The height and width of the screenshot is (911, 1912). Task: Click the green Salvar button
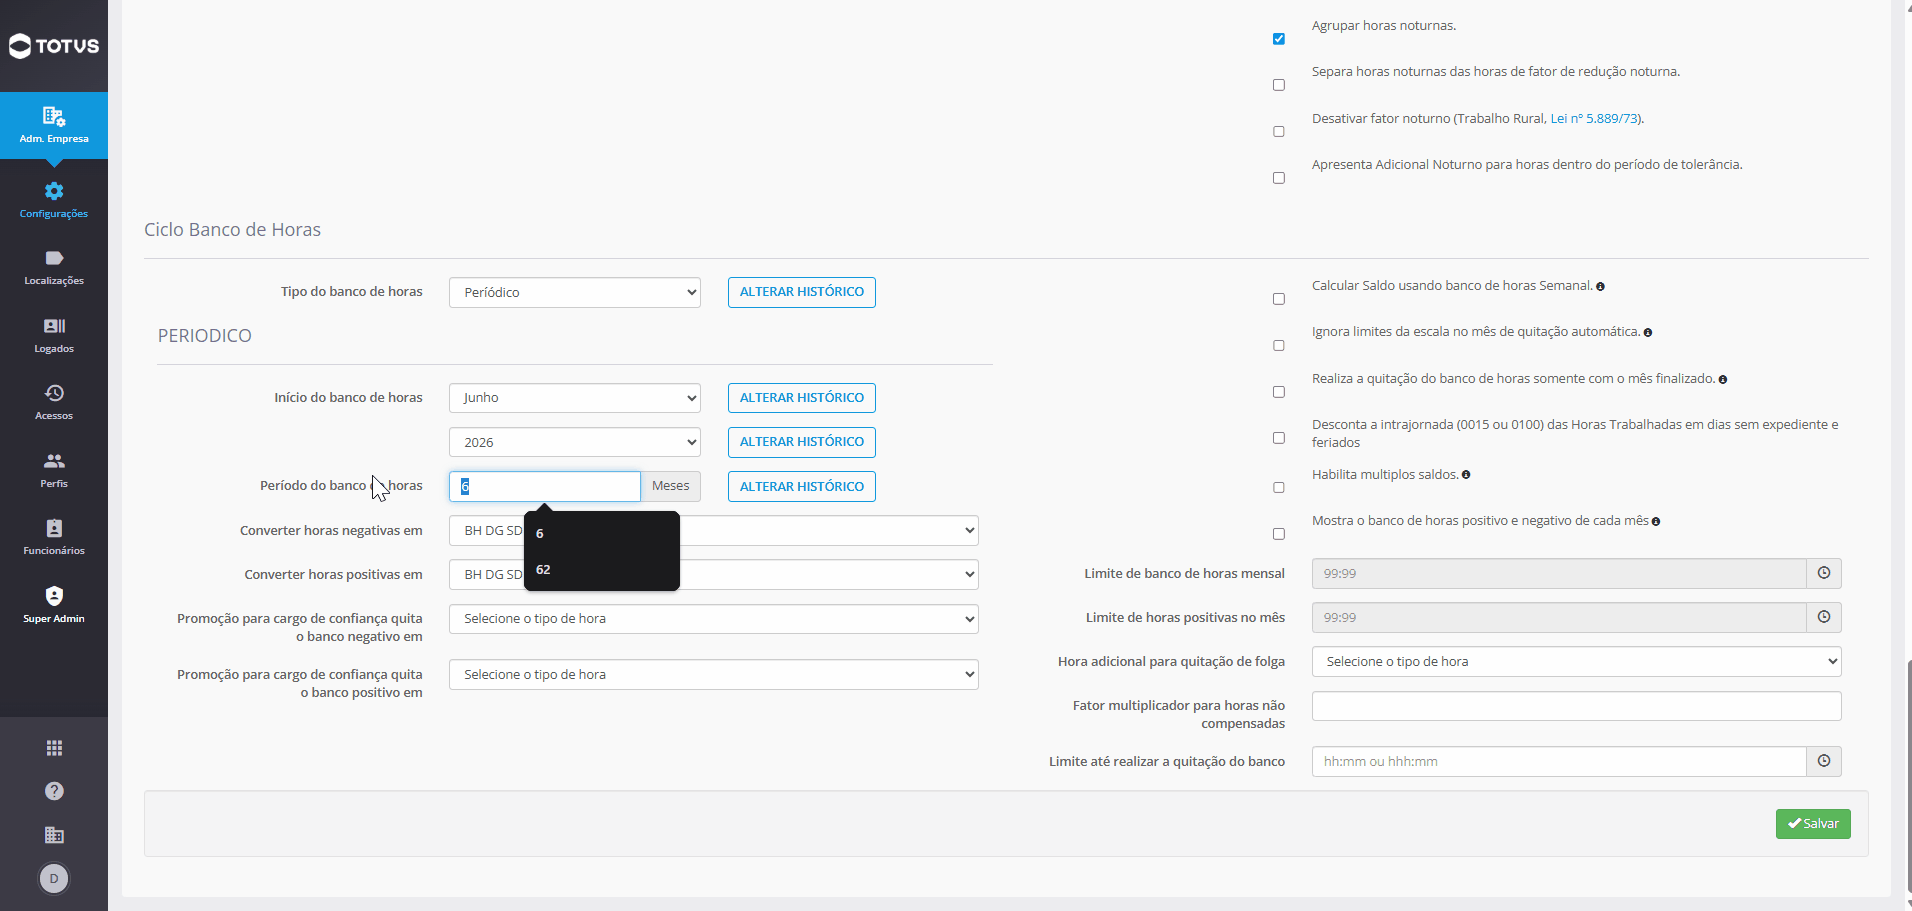[1813, 824]
